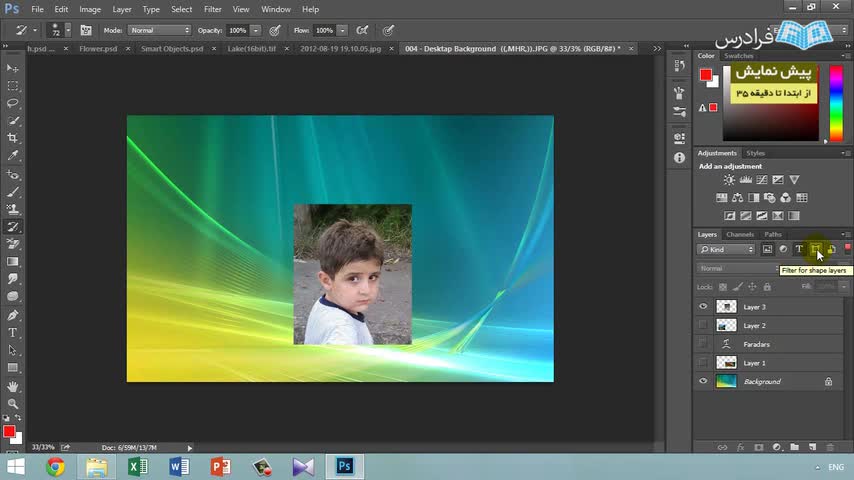
Task: Switch to the Flower.psd document tab
Action: [x=99, y=48]
